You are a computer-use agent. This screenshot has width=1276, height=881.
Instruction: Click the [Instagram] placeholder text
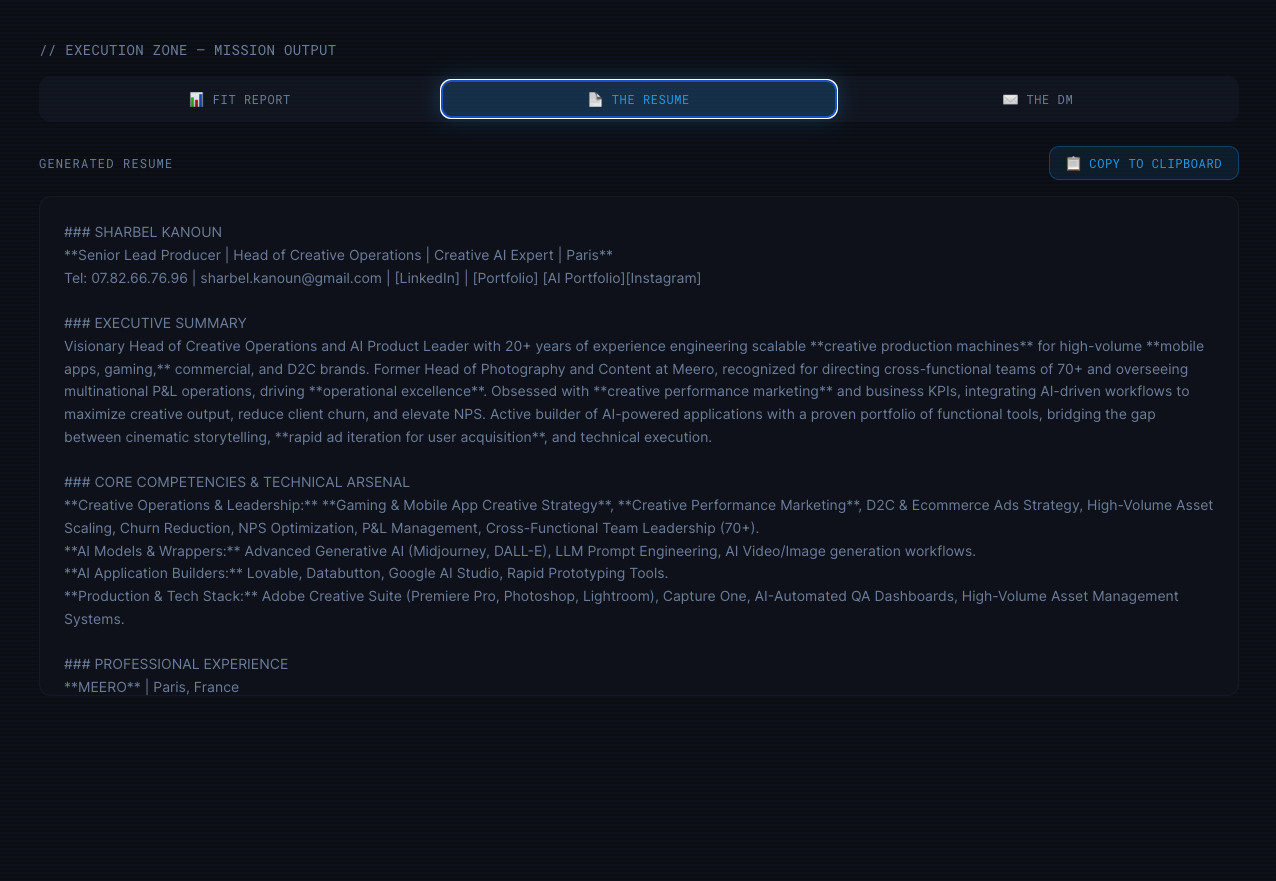663,278
